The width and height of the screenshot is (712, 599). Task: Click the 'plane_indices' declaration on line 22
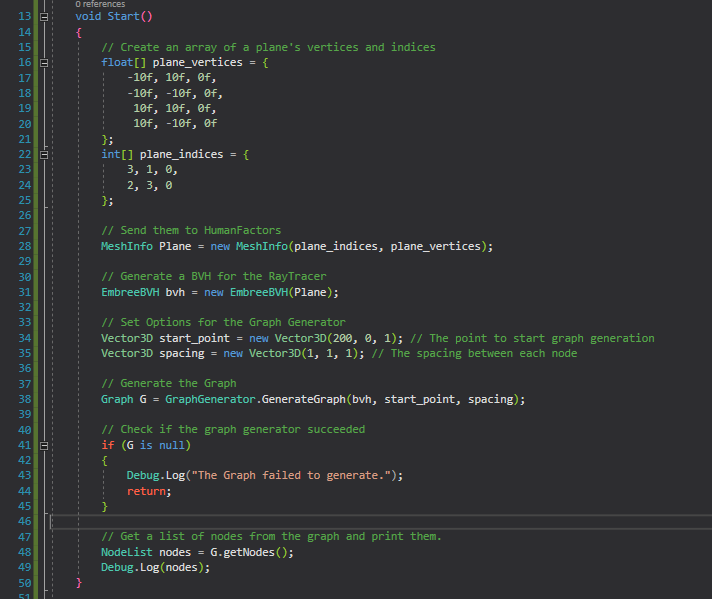click(x=182, y=154)
